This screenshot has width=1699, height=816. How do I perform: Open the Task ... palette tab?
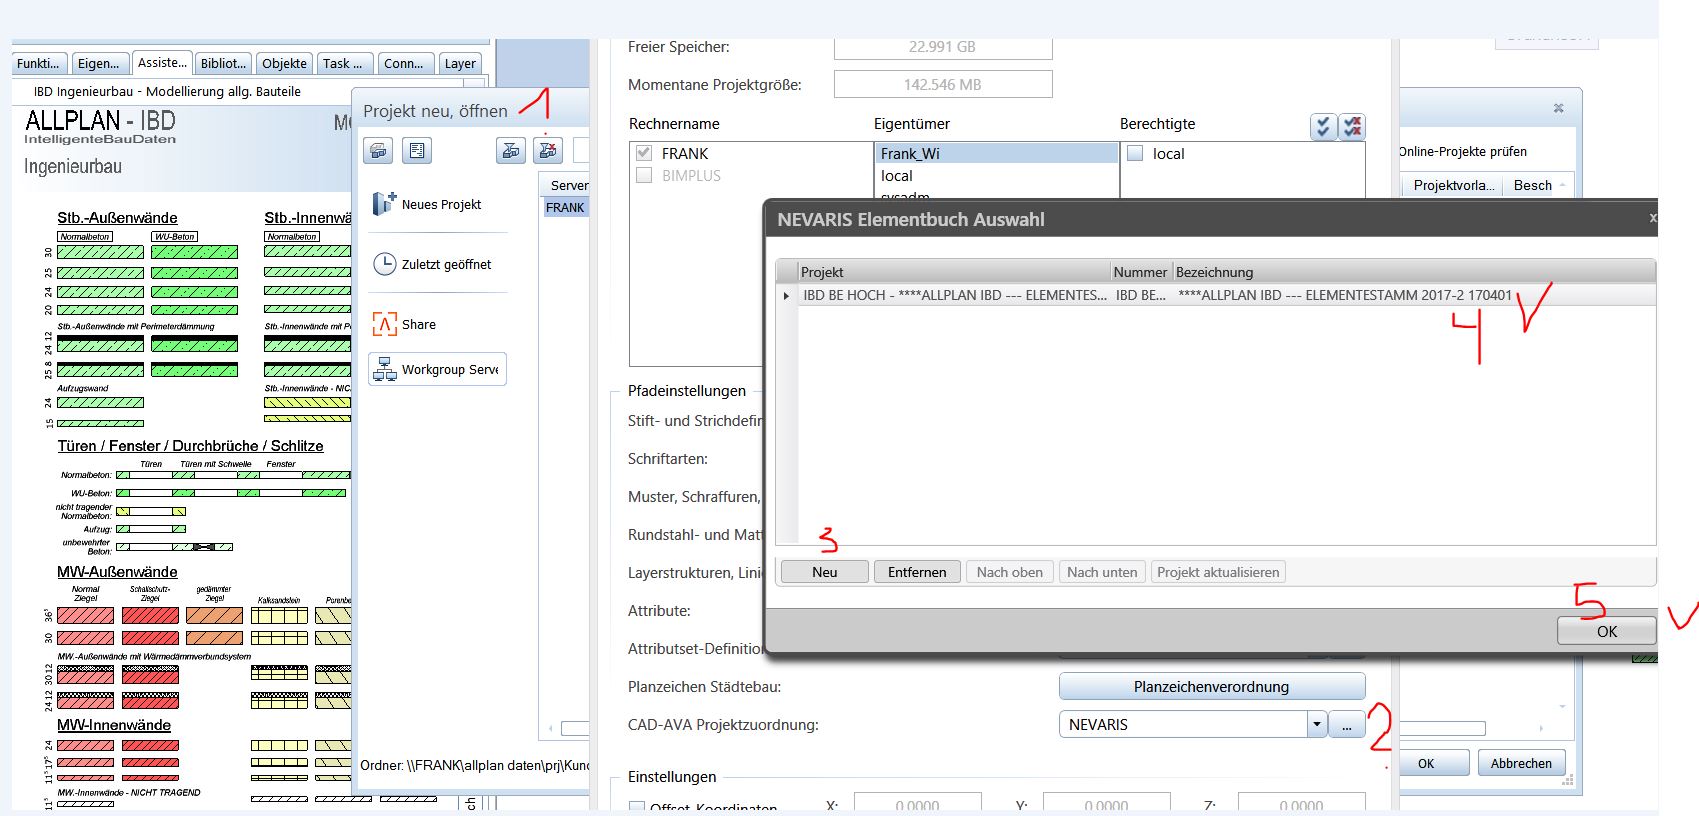pyautogui.click(x=345, y=63)
